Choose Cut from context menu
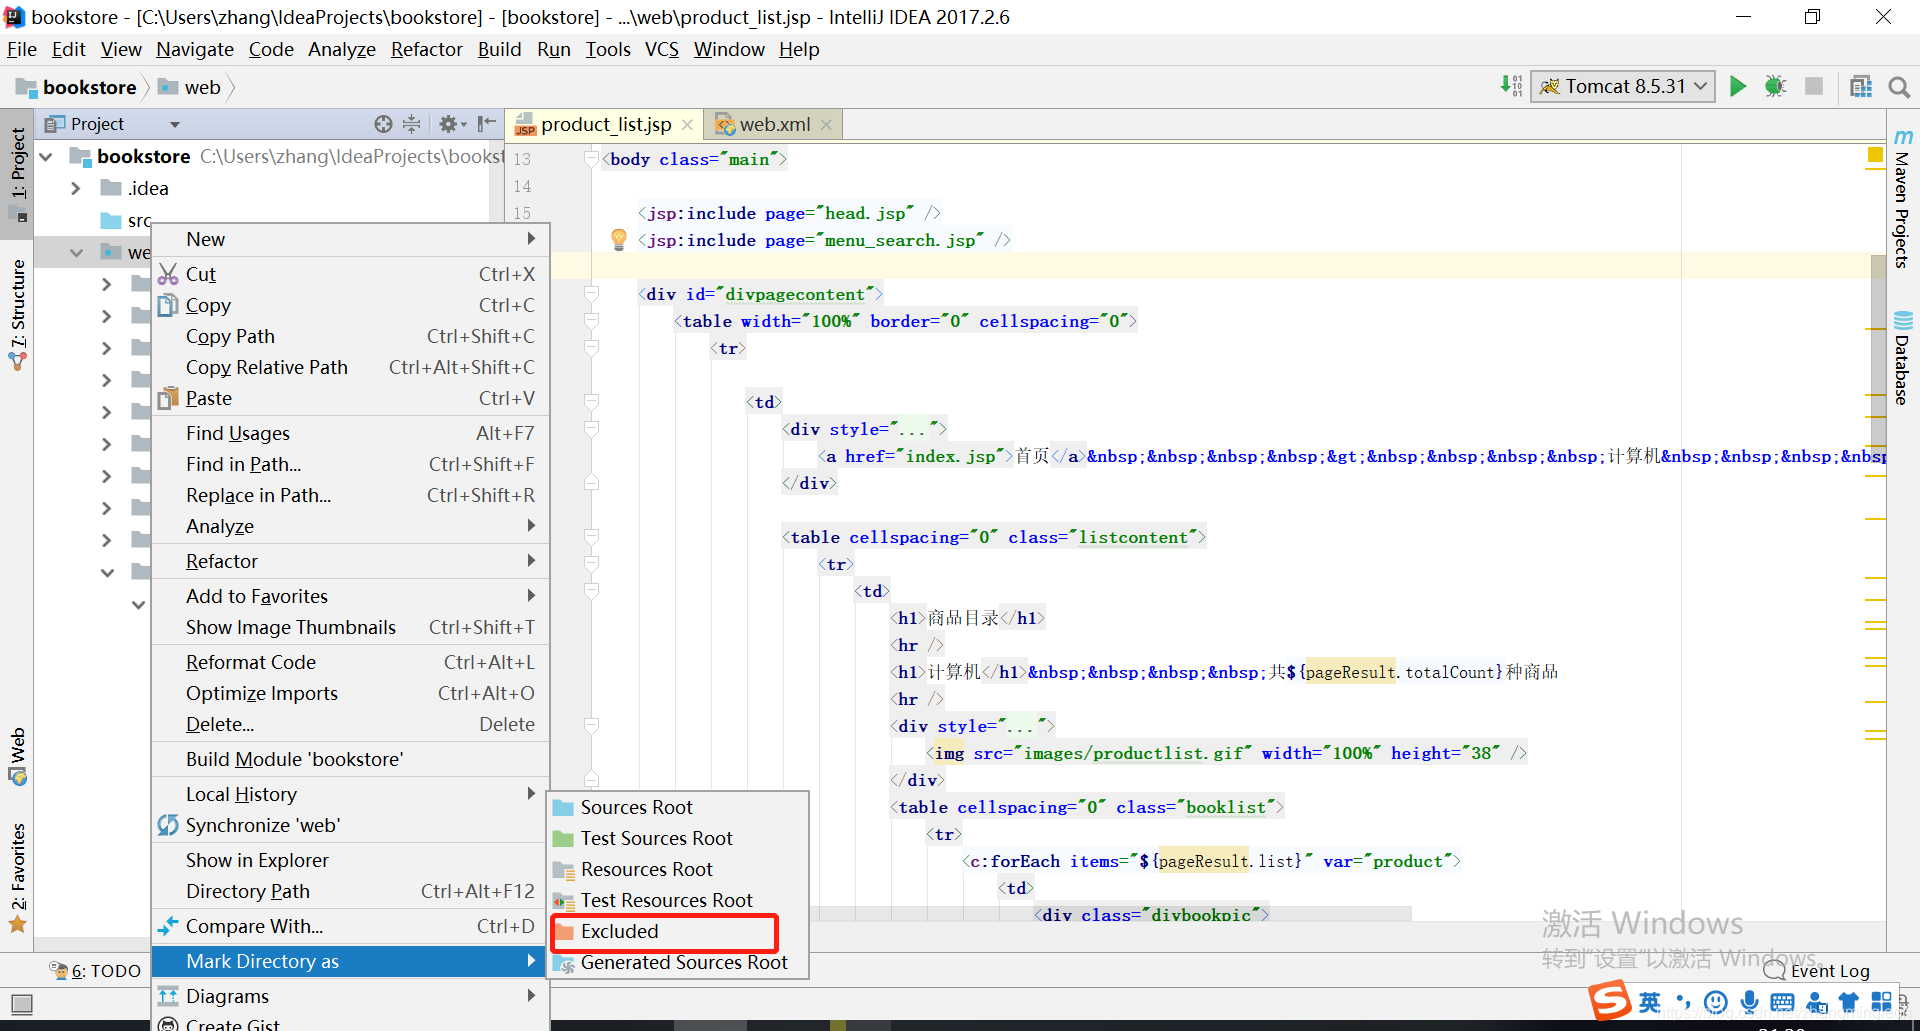Image resolution: width=1920 pixels, height=1031 pixels. coord(350,274)
